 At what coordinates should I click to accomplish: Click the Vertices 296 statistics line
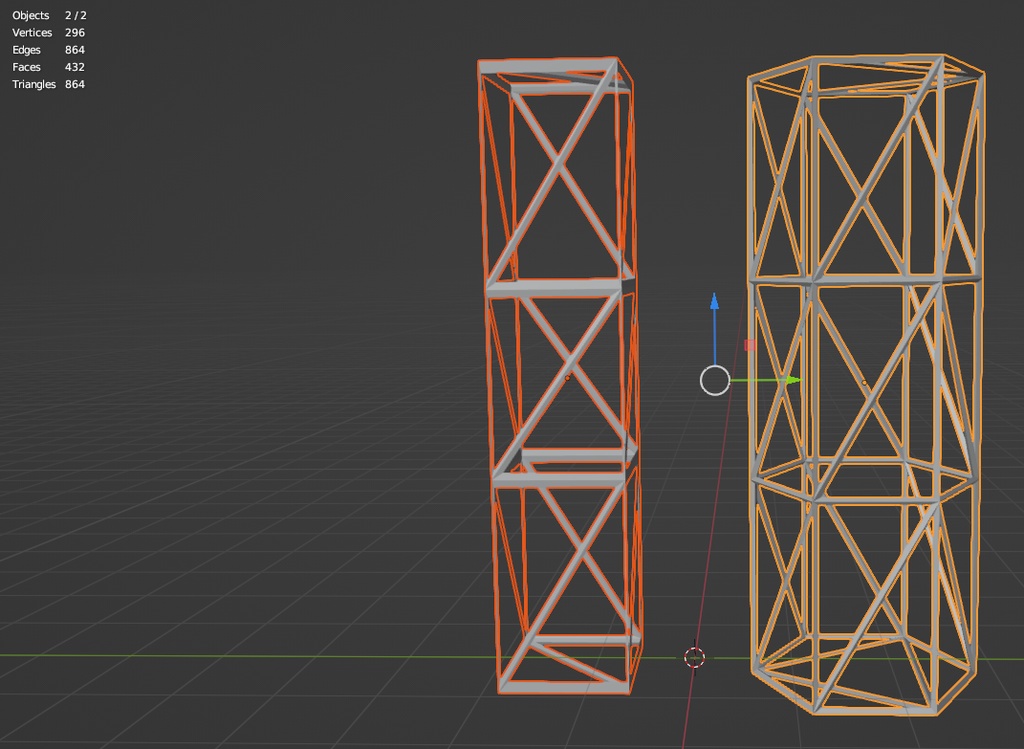(50, 32)
